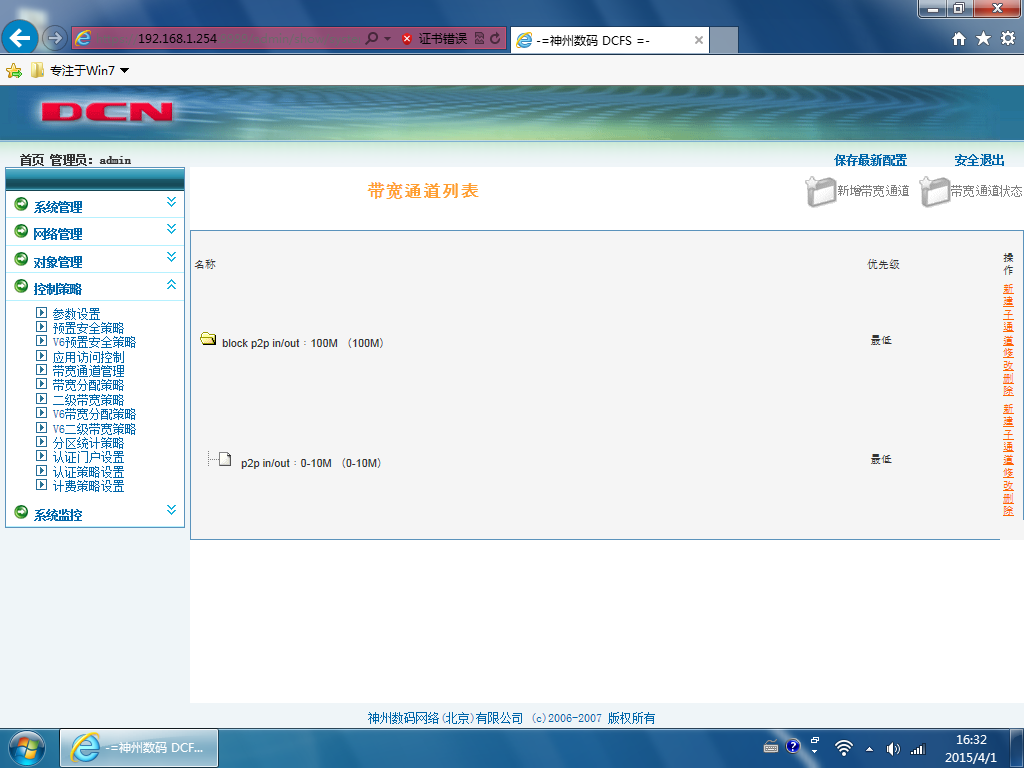
Task: Click the 神州数码 DCFS browser tab
Action: 609,40
